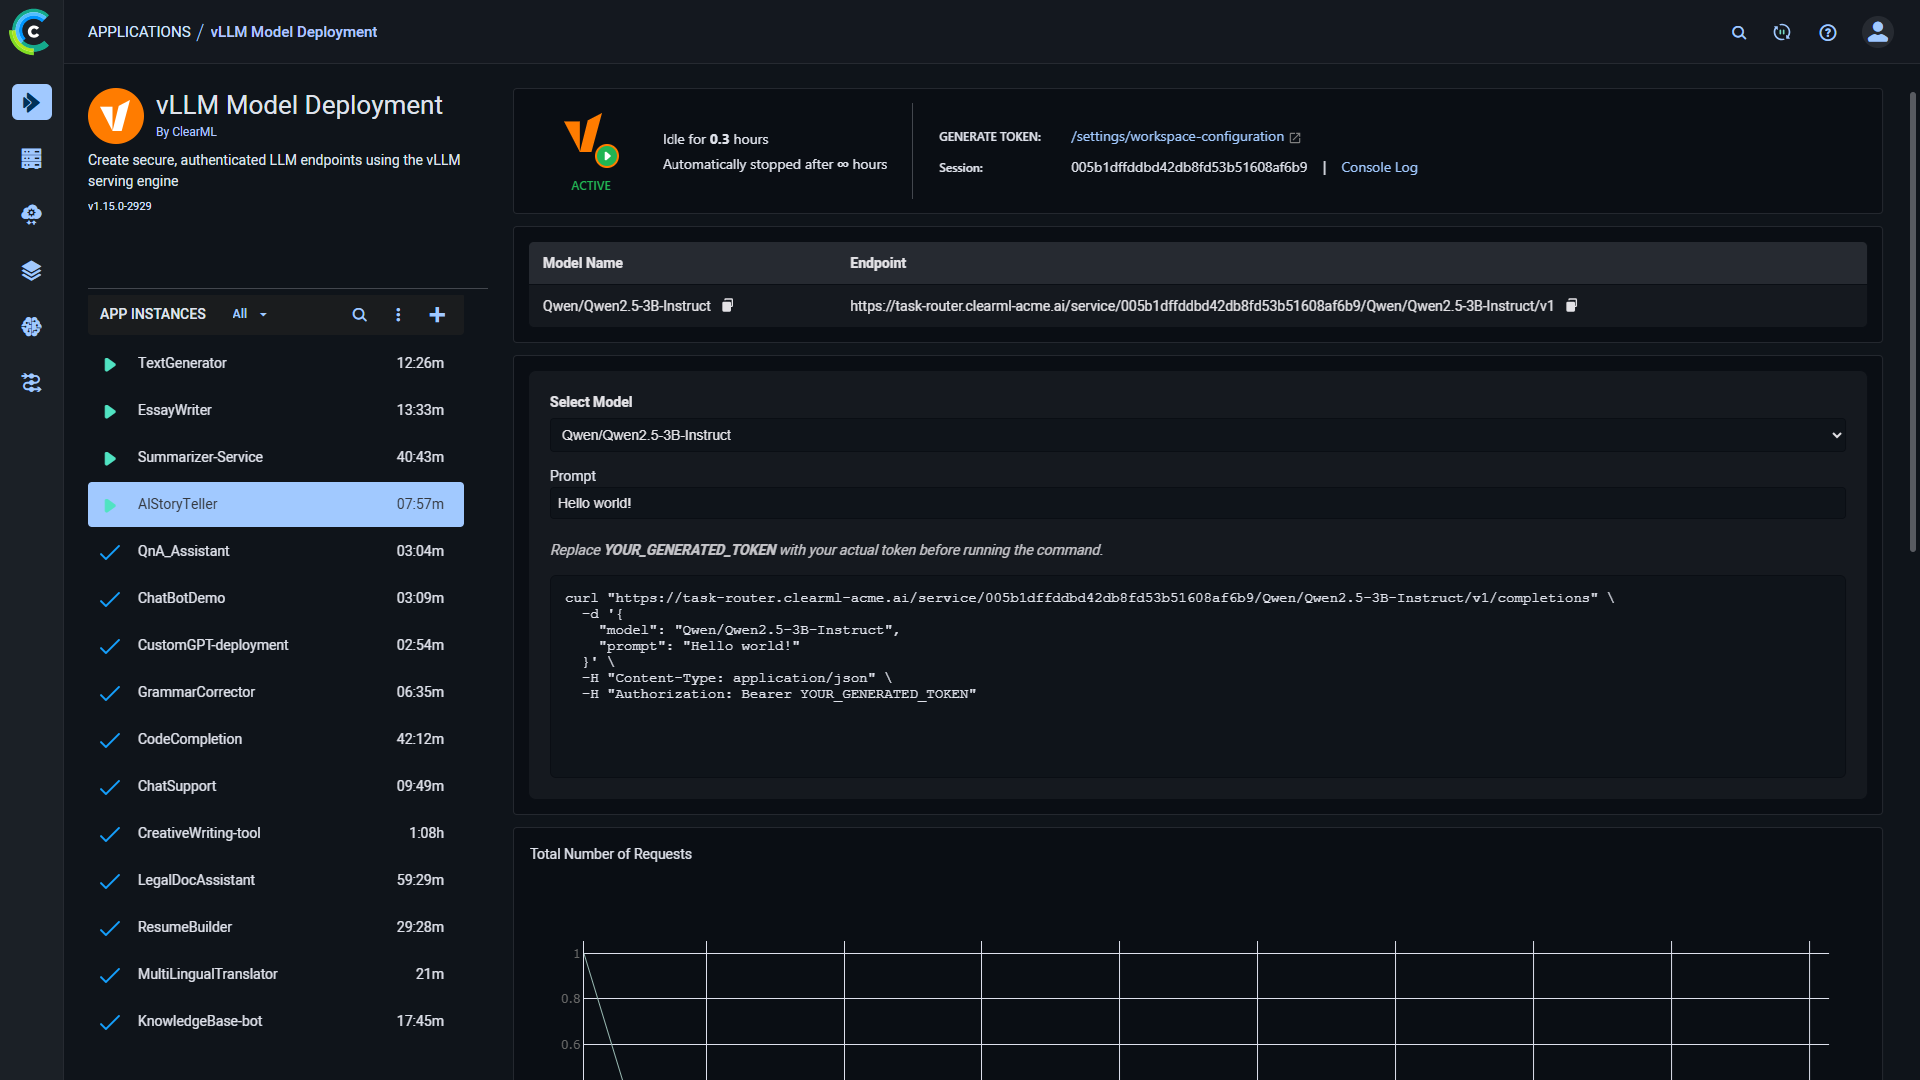
Task: Open the workspace-configuration settings link
Action: pyautogui.click(x=1178, y=136)
